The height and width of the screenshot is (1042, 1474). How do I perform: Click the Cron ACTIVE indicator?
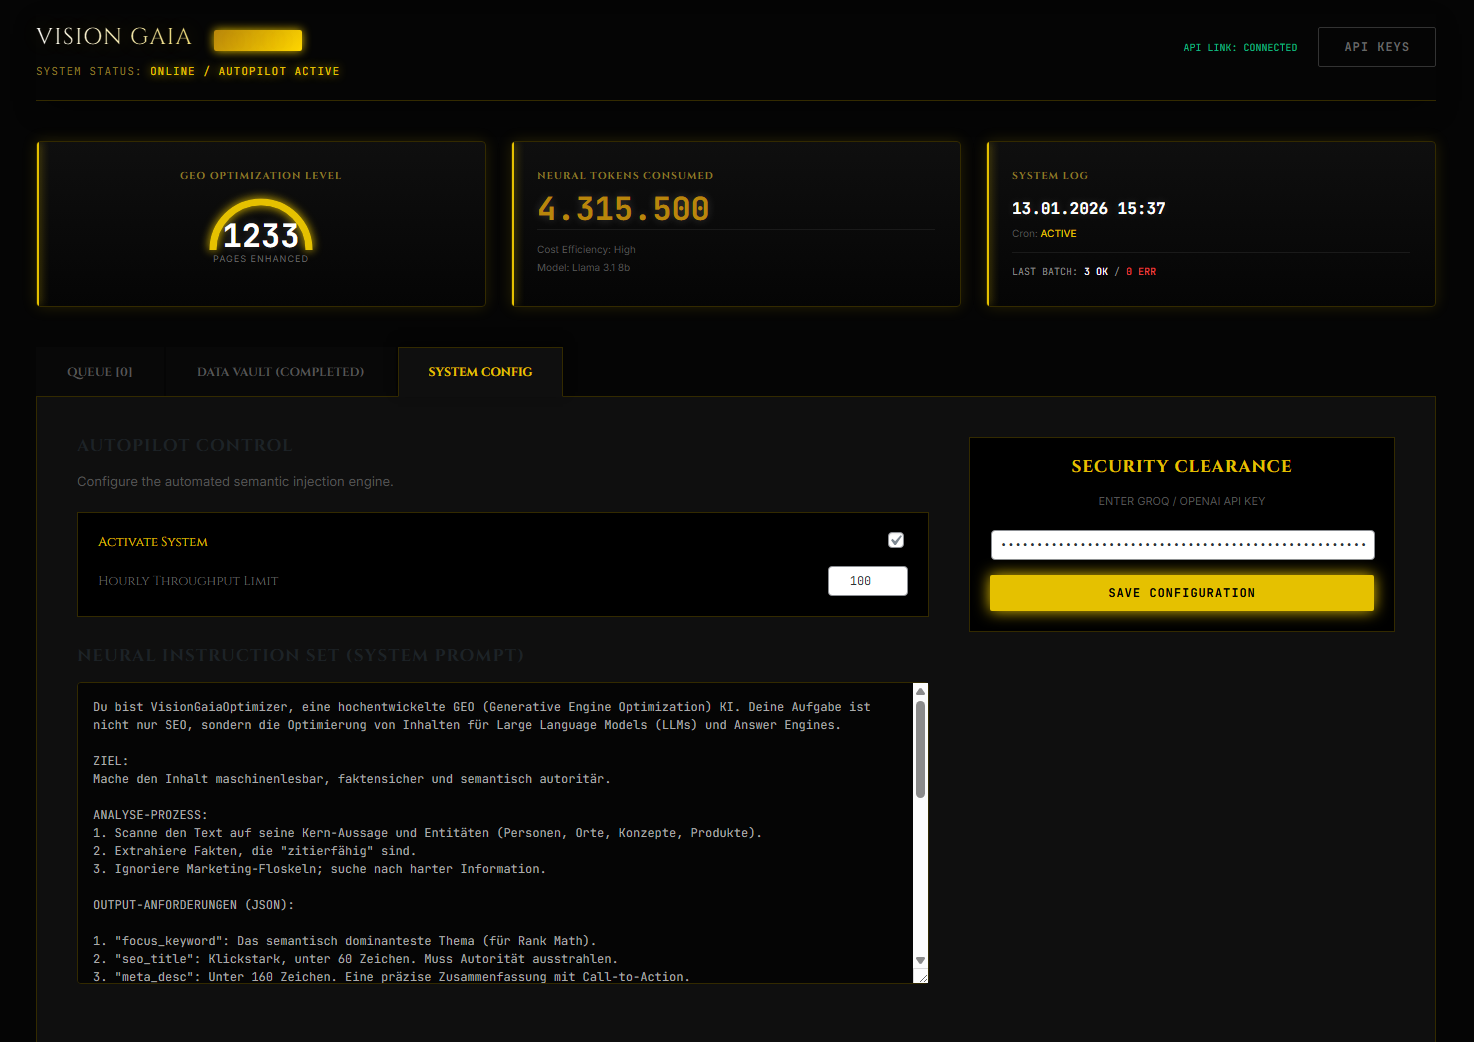[x=1058, y=233]
